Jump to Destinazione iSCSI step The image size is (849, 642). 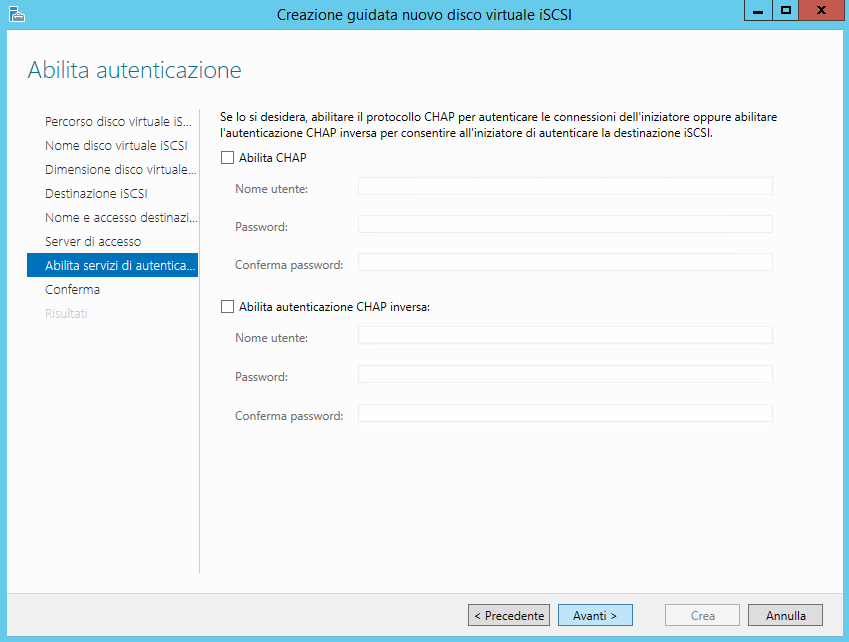click(x=96, y=193)
